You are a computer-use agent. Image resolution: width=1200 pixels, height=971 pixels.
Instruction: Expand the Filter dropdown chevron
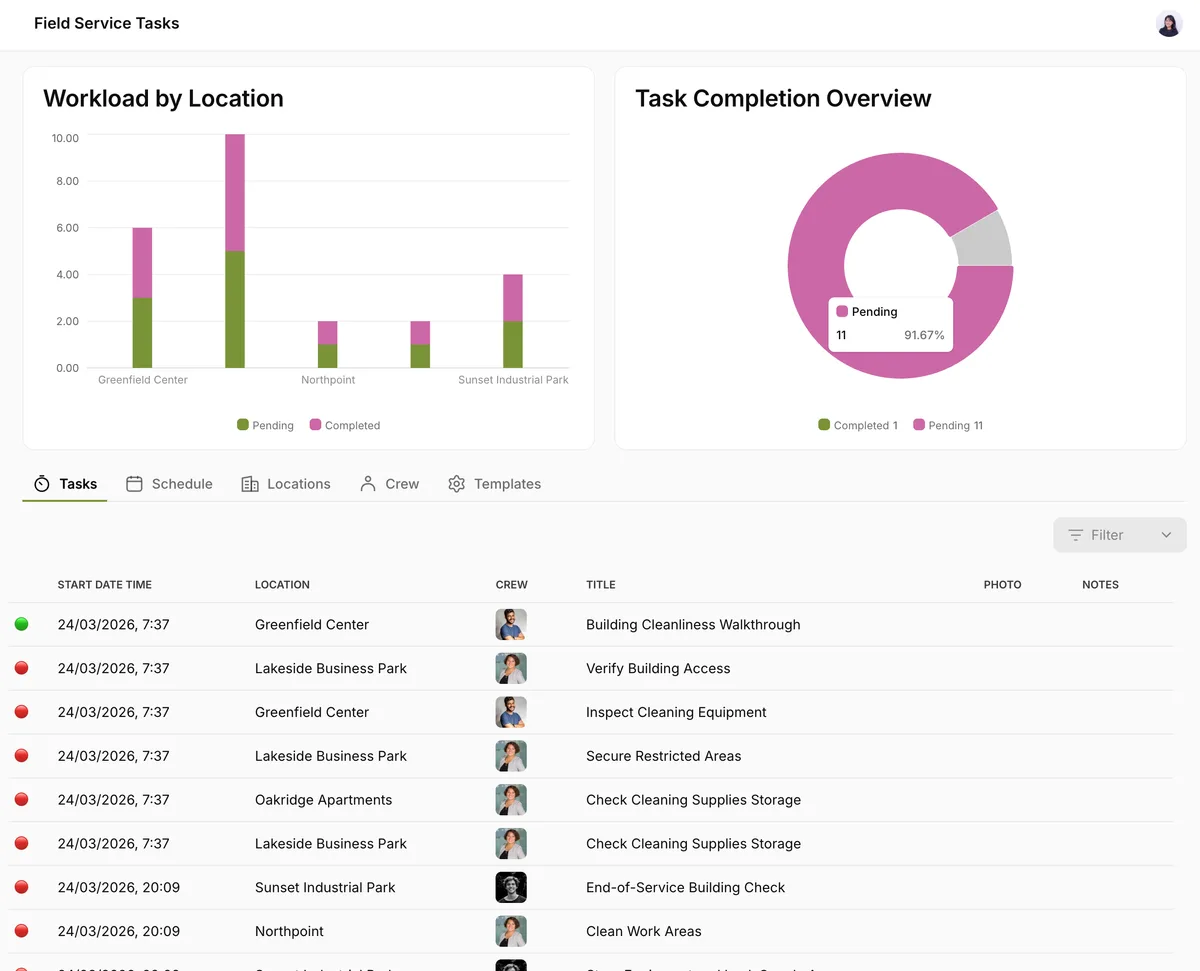click(1166, 535)
